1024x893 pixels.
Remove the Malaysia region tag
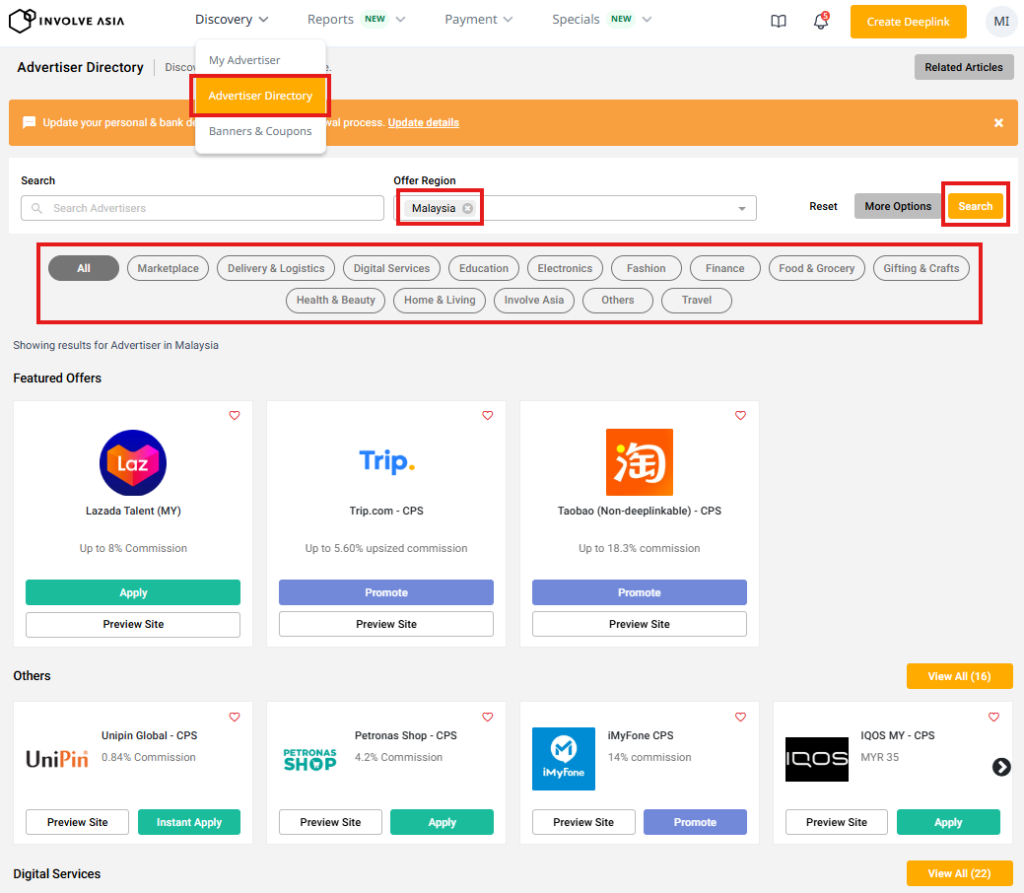click(x=467, y=208)
